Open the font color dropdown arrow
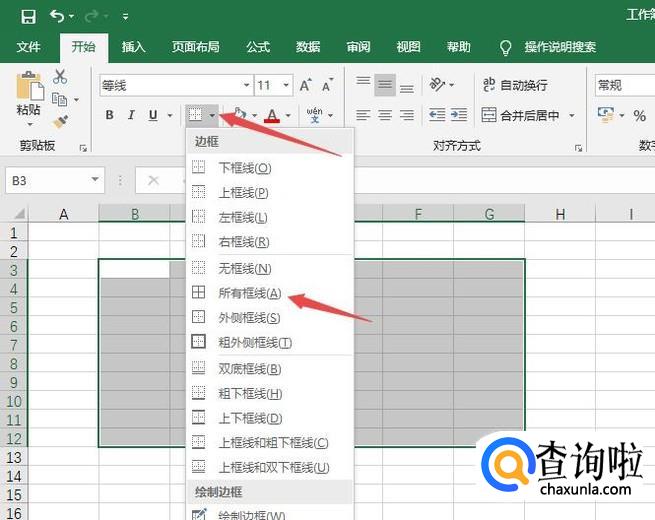655x520 pixels. 288,115
